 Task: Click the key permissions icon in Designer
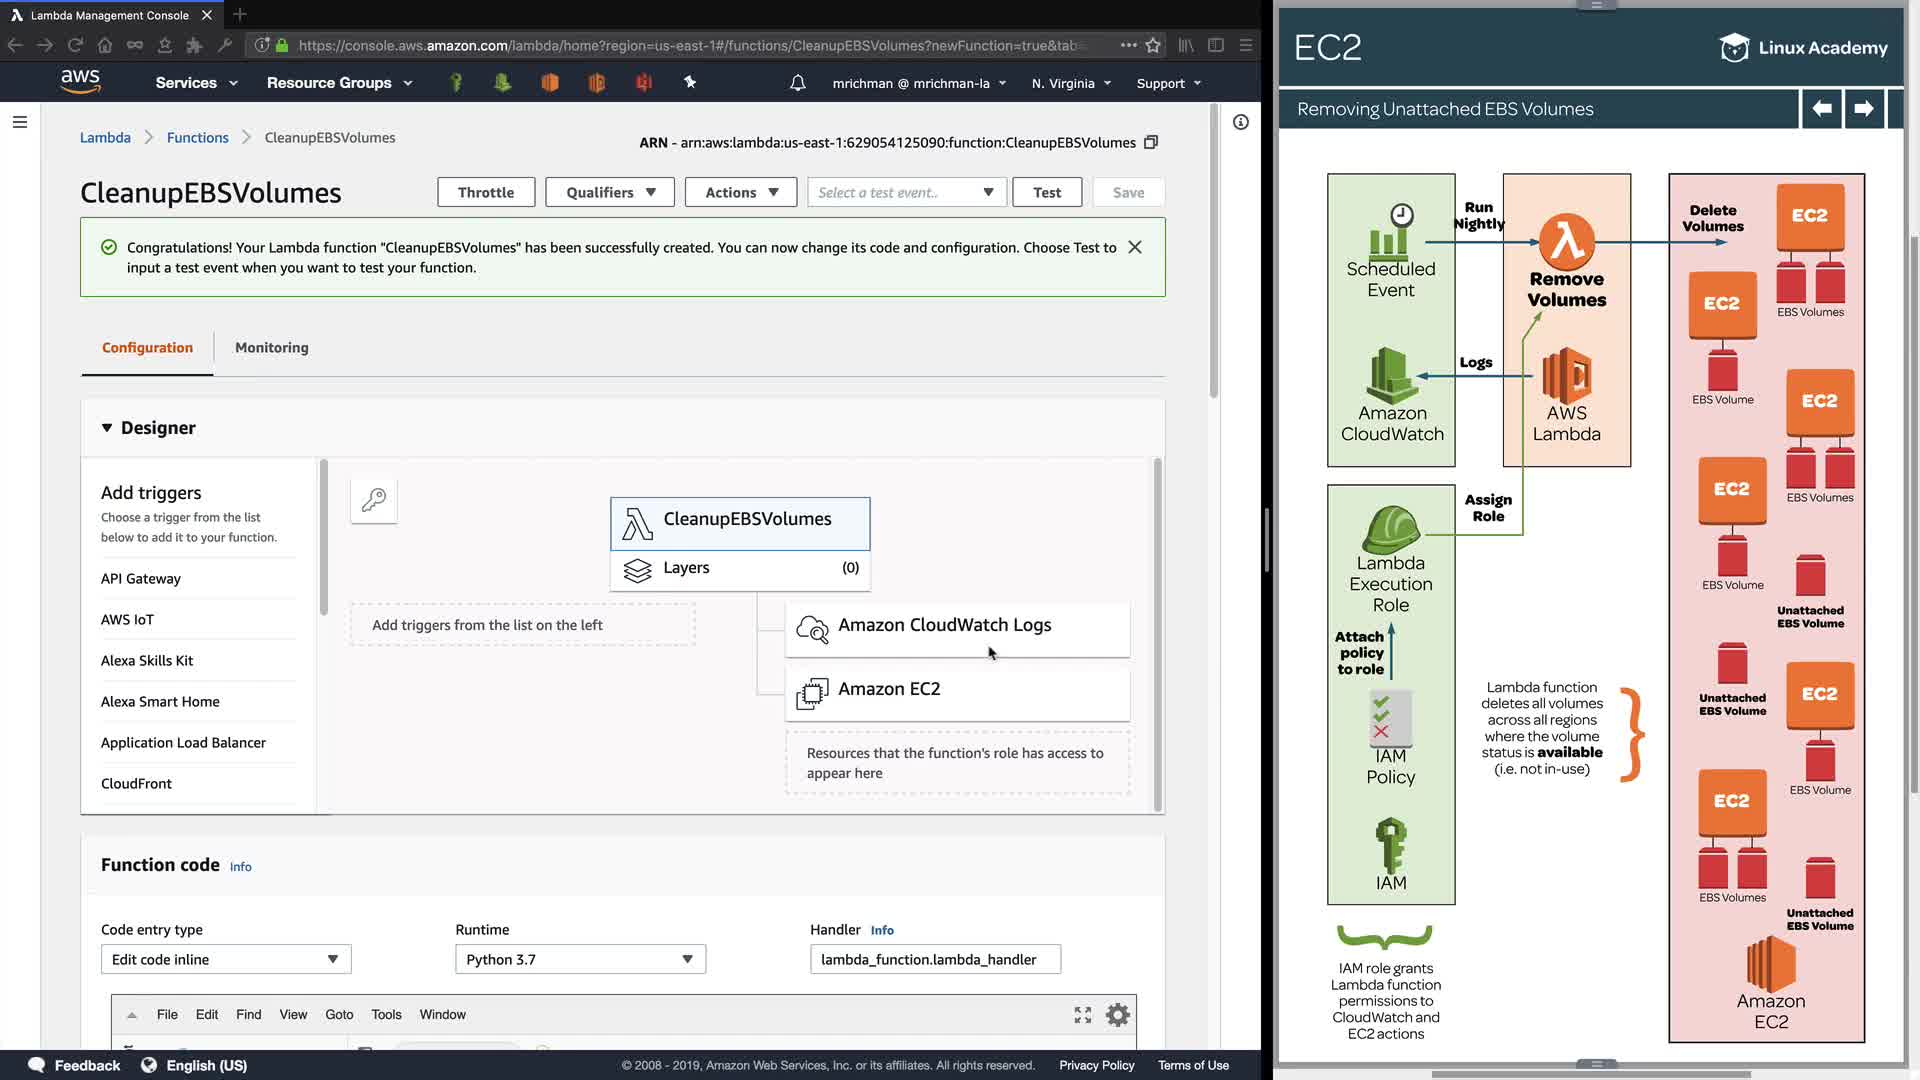[374, 500]
